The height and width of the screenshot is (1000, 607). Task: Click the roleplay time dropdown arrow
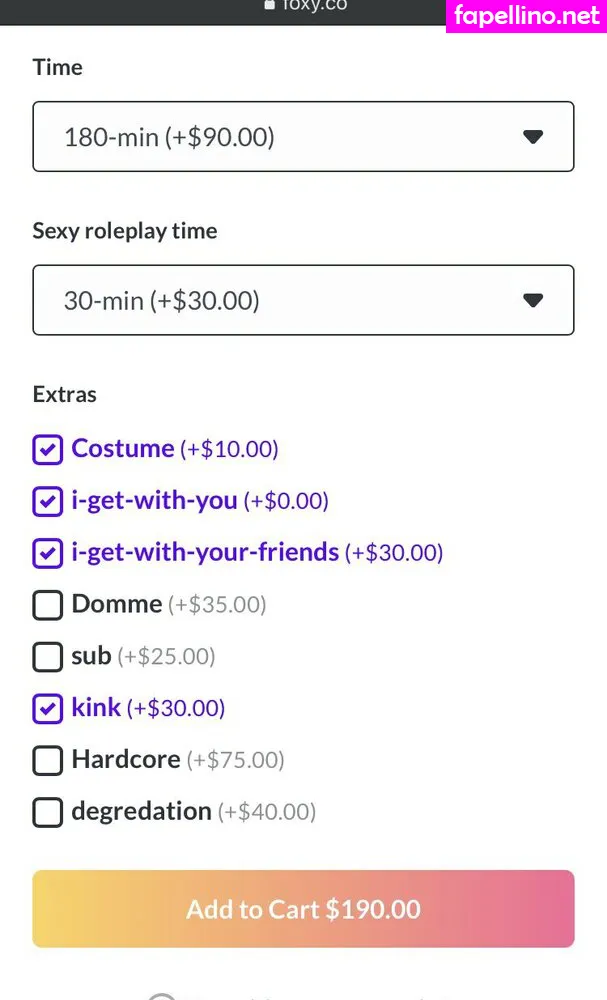click(x=533, y=300)
